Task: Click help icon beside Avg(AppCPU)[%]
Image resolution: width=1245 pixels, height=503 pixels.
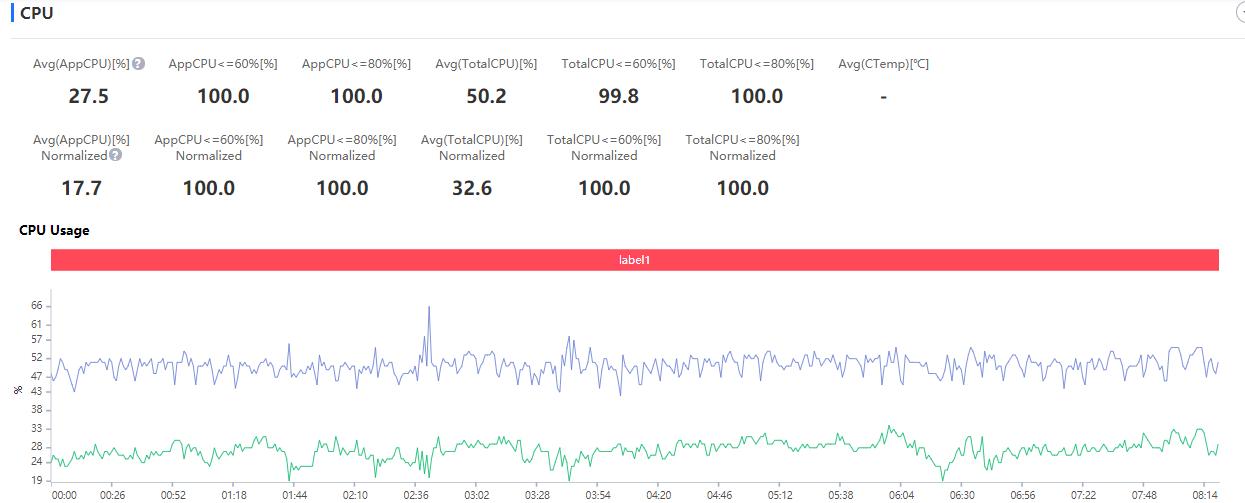Action: coord(139,64)
